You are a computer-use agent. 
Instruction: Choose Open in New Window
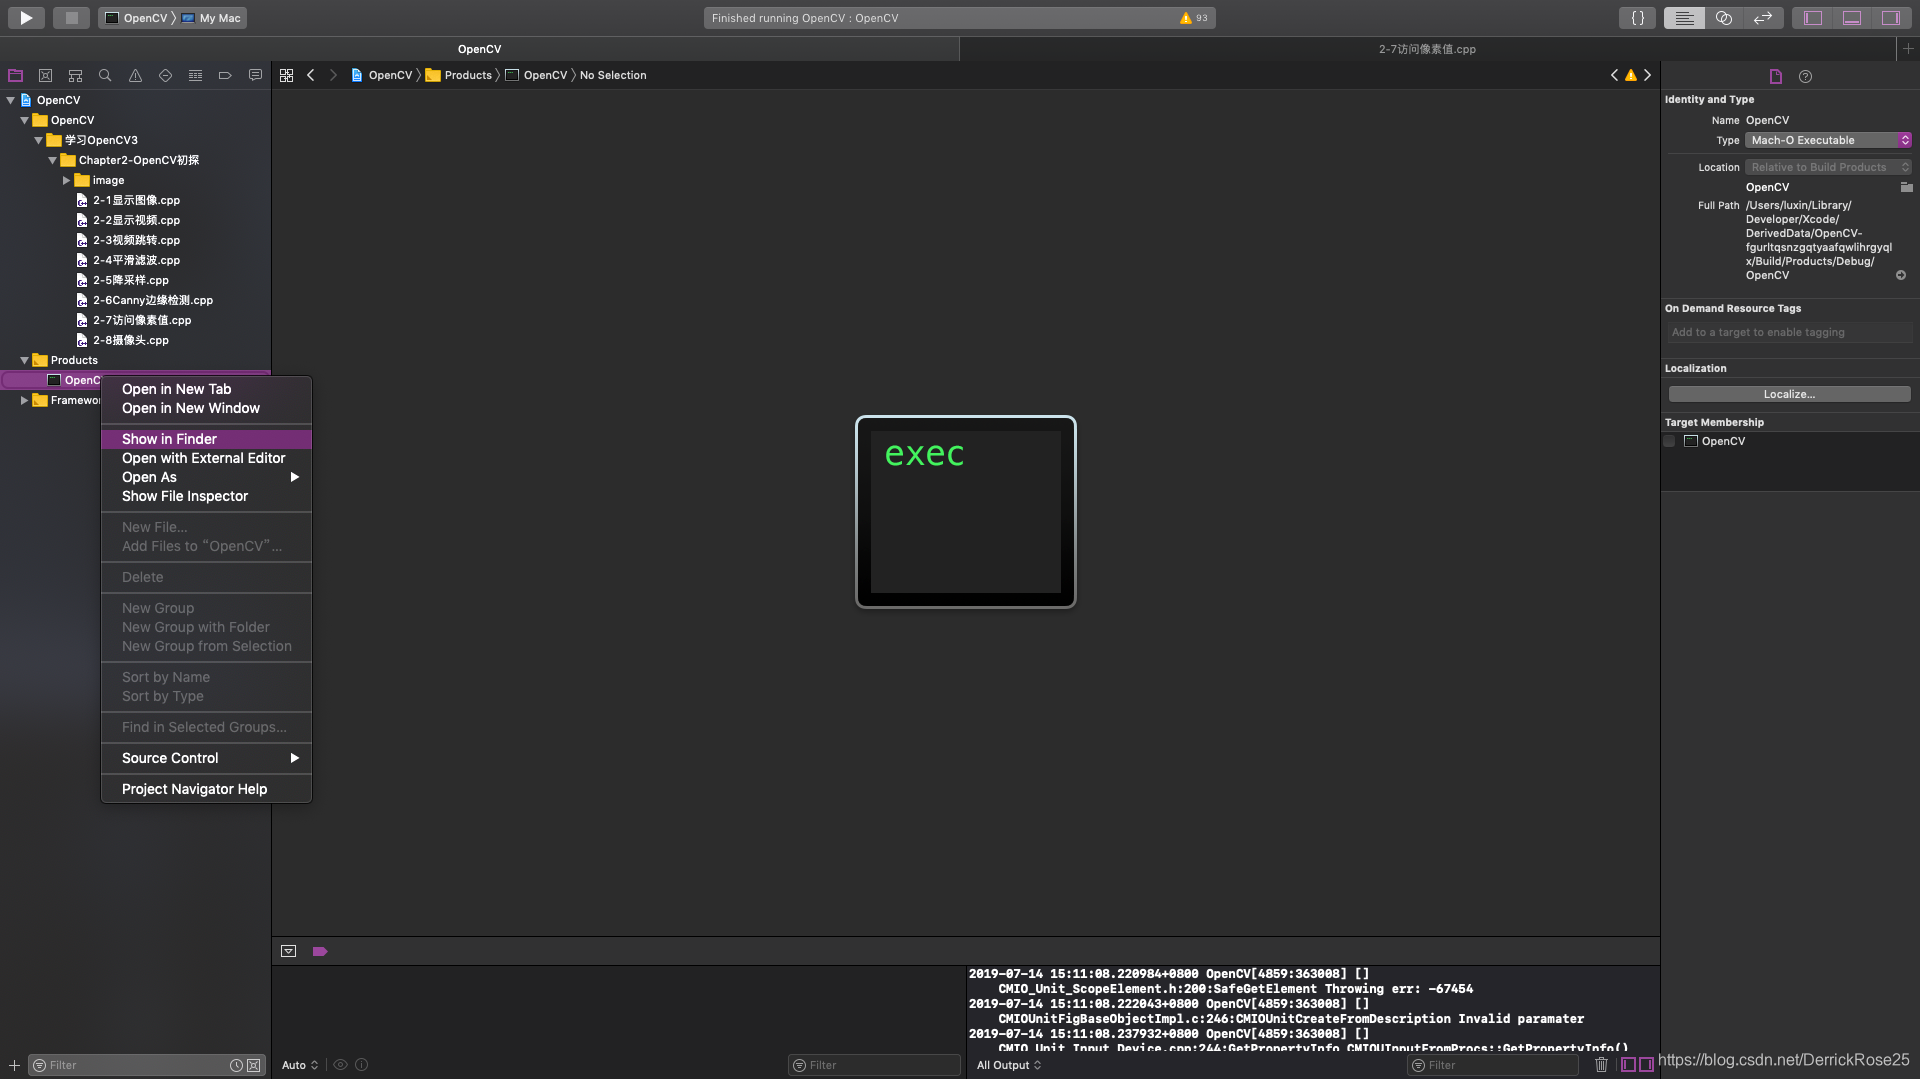pyautogui.click(x=206, y=408)
